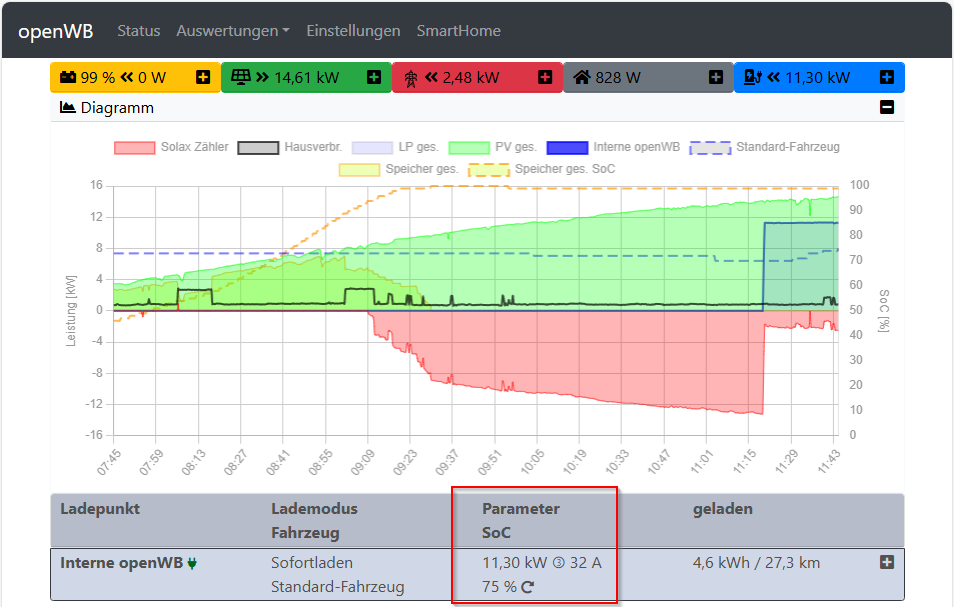Click the Parameter column header
Screen dimensions: 954x607
[x=521, y=509]
